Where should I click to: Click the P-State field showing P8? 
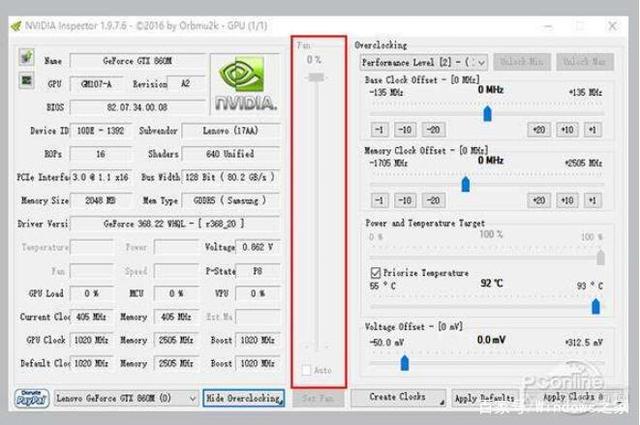[x=258, y=271]
